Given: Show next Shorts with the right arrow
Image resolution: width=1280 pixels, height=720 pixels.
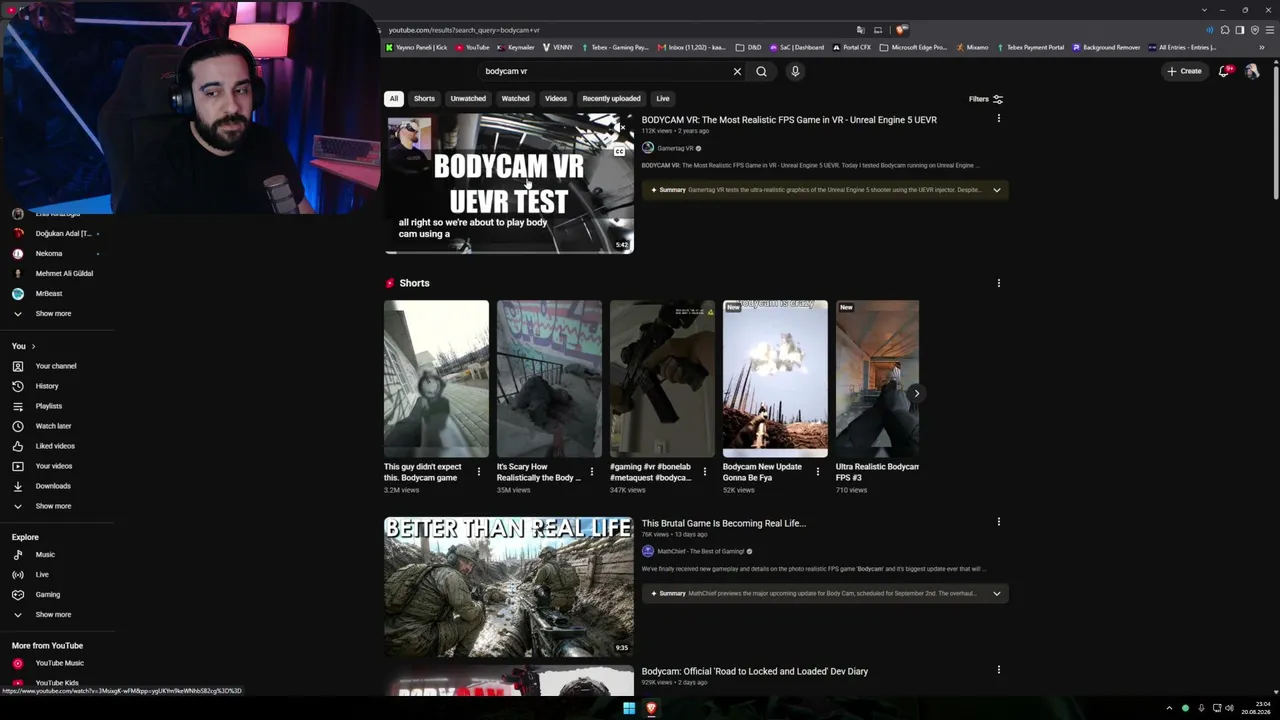Looking at the screenshot, I should point(916,393).
